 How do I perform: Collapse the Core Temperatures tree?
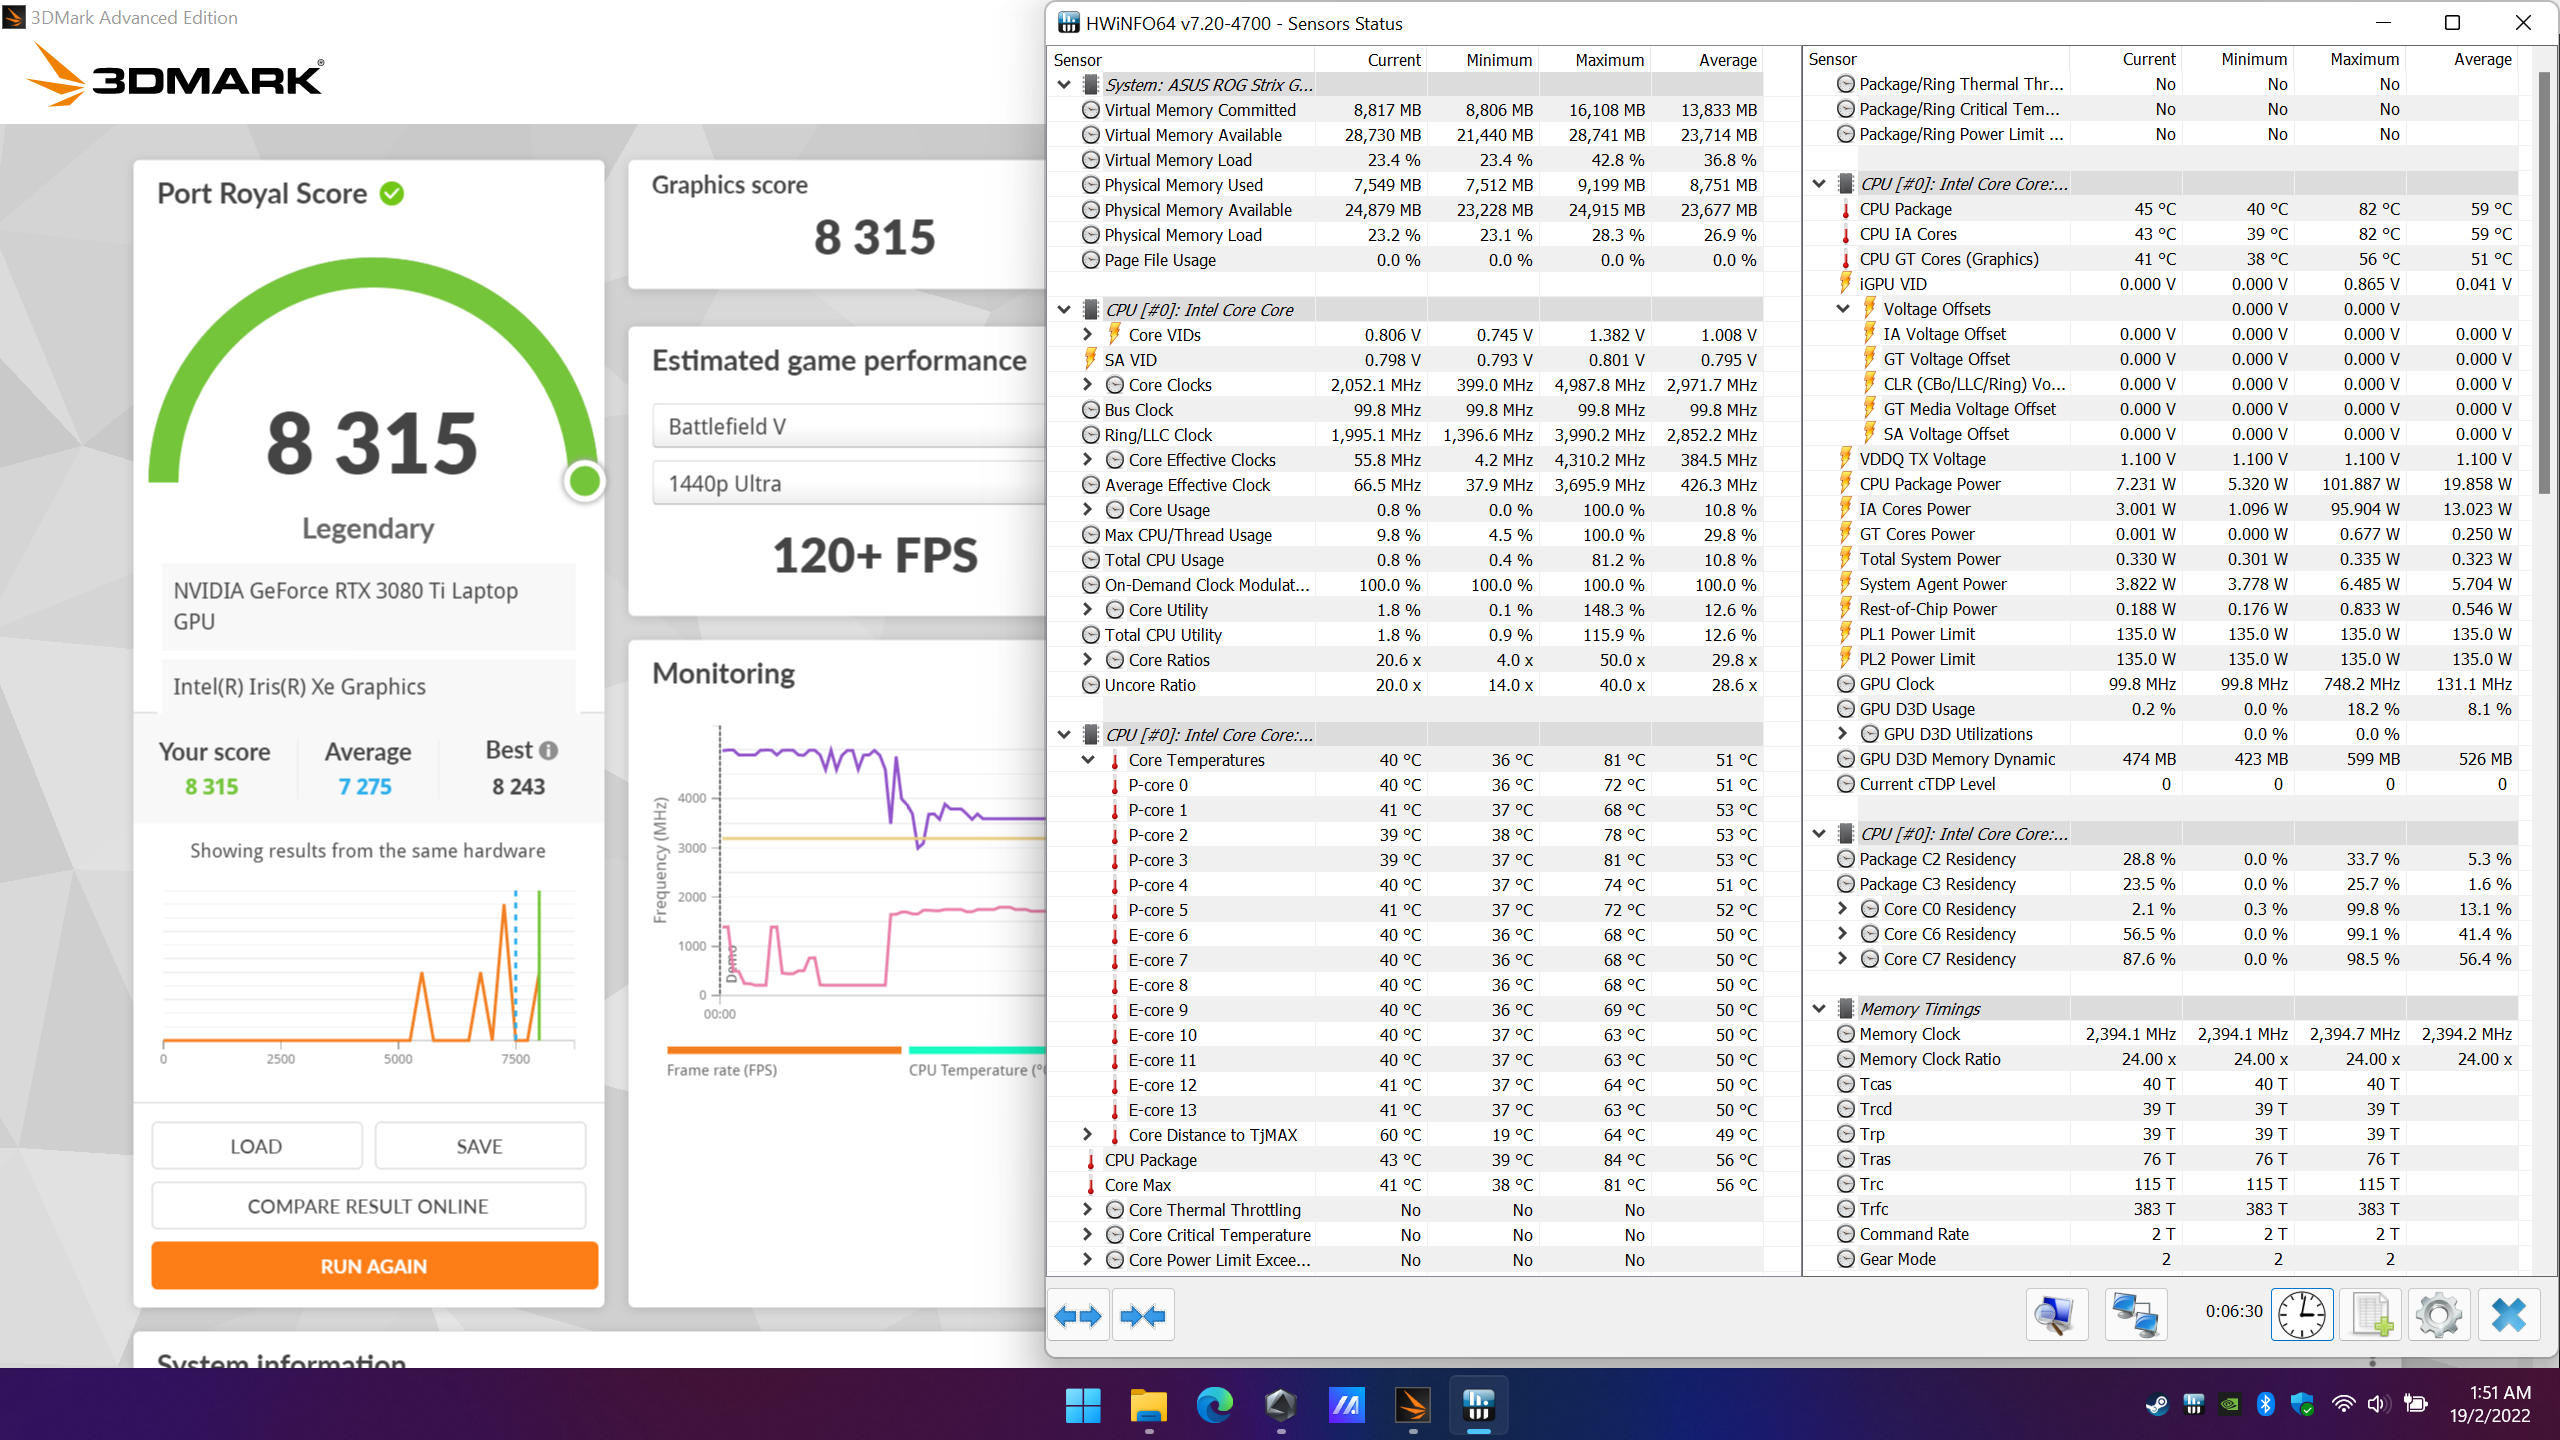[x=1088, y=760]
